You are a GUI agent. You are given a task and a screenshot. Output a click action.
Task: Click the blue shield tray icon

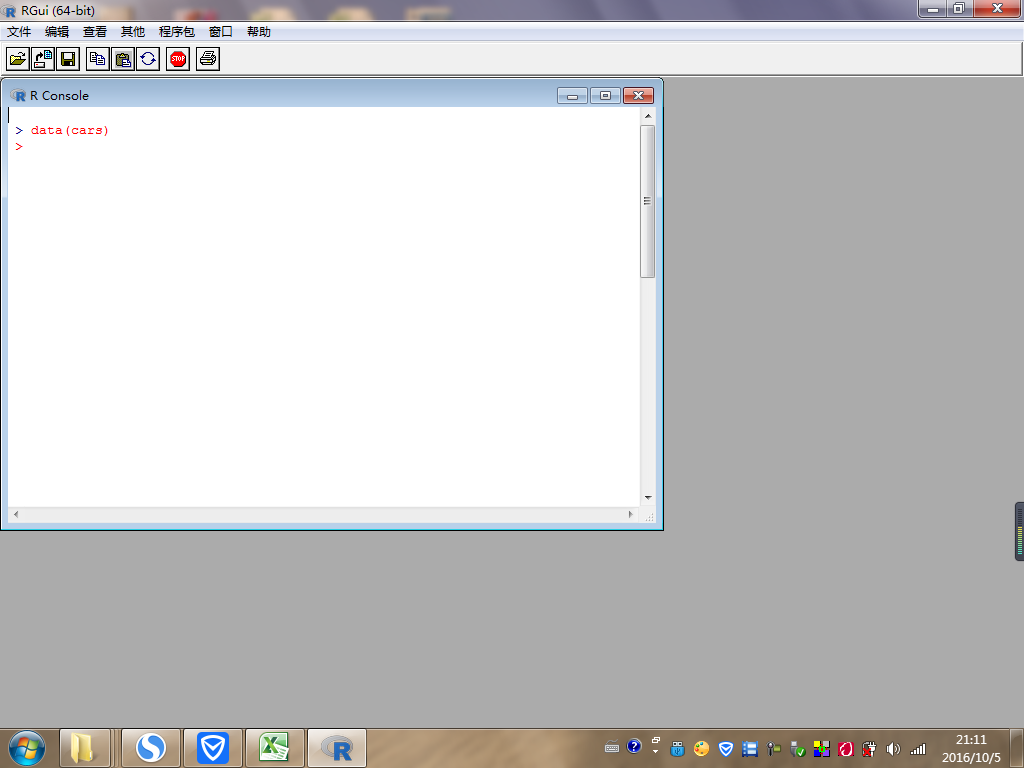click(x=726, y=749)
